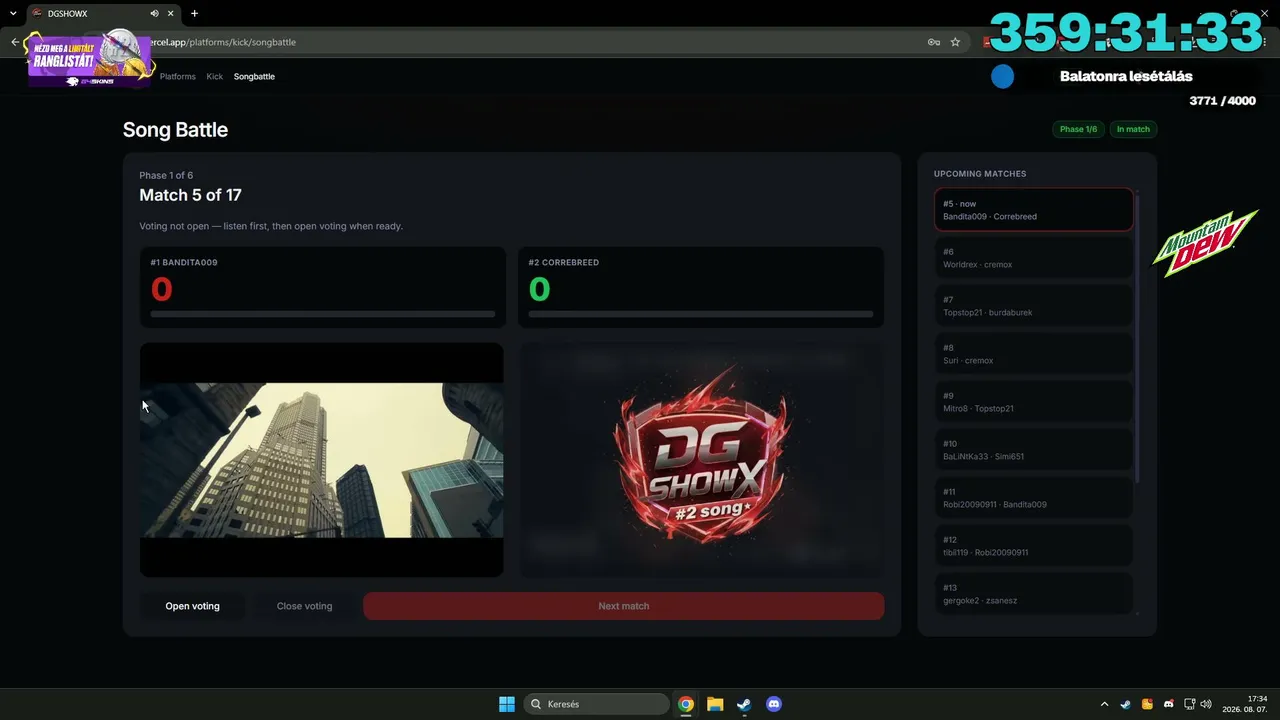Go to the Kick breadcrumb

pyautogui.click(x=215, y=76)
